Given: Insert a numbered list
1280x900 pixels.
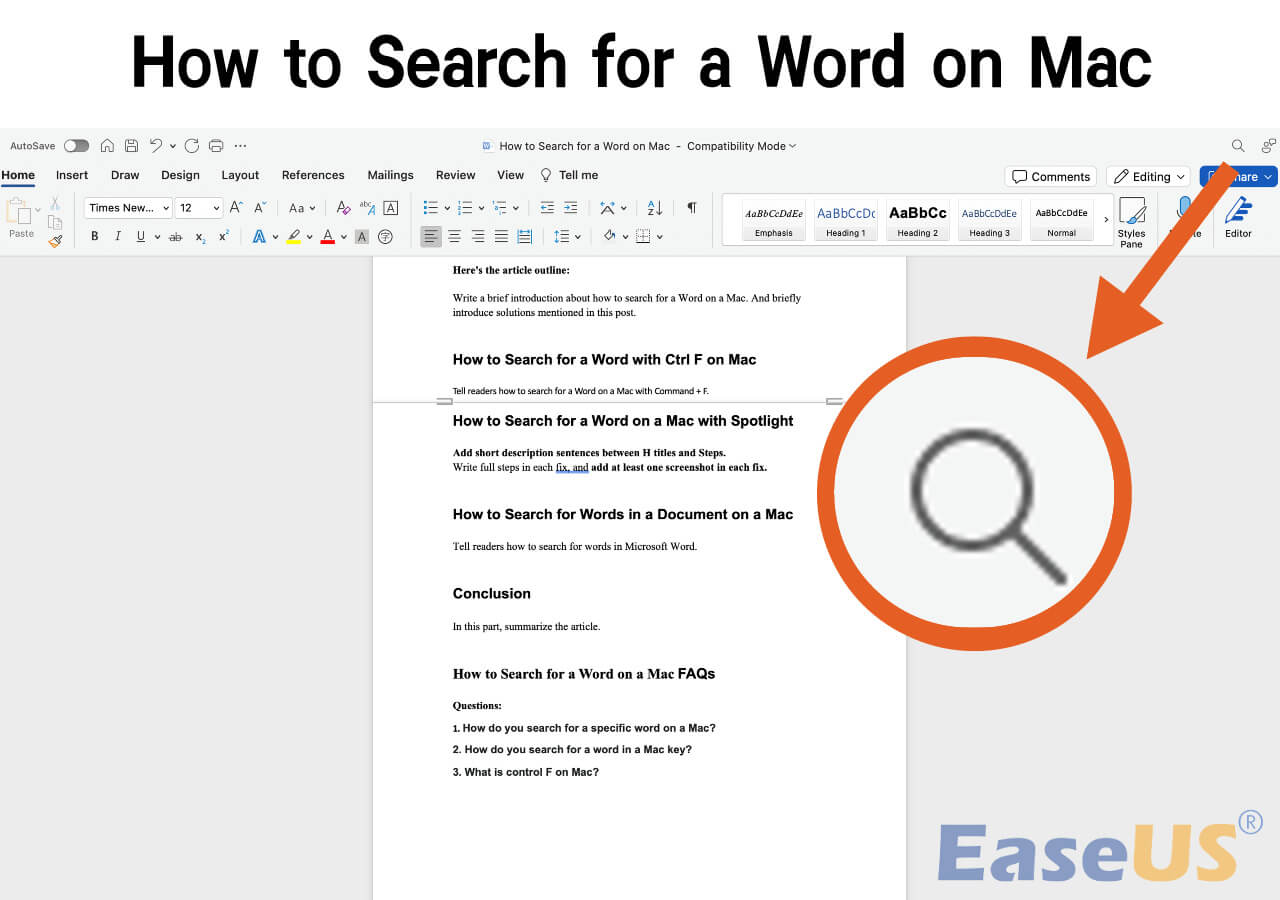Looking at the screenshot, I should [464, 208].
